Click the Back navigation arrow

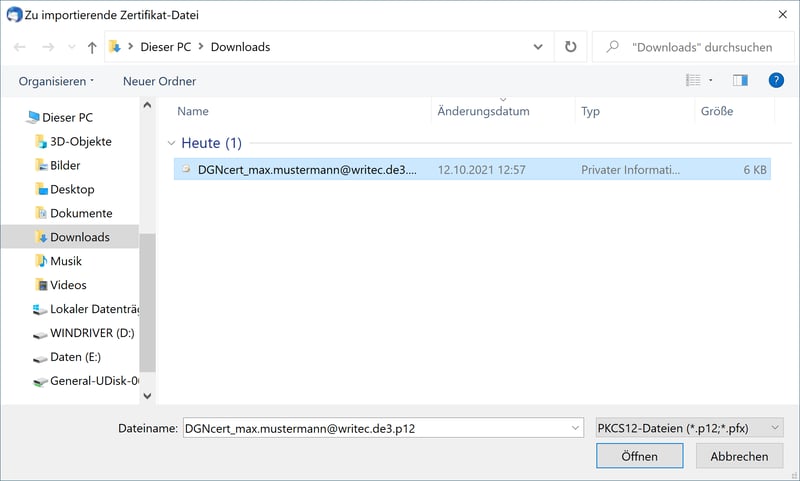(x=20, y=47)
